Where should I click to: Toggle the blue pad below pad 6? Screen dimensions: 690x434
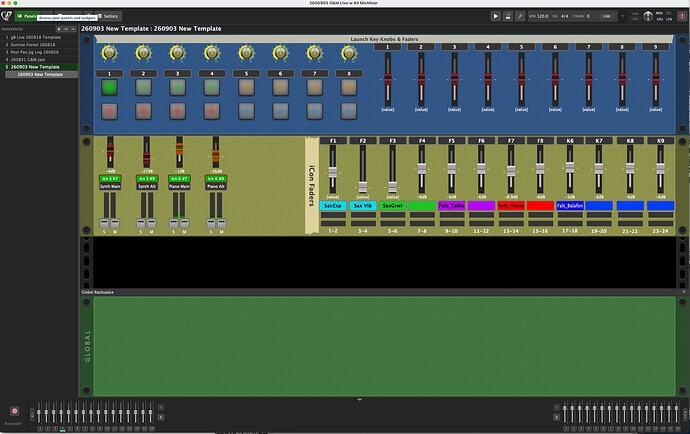(280, 111)
